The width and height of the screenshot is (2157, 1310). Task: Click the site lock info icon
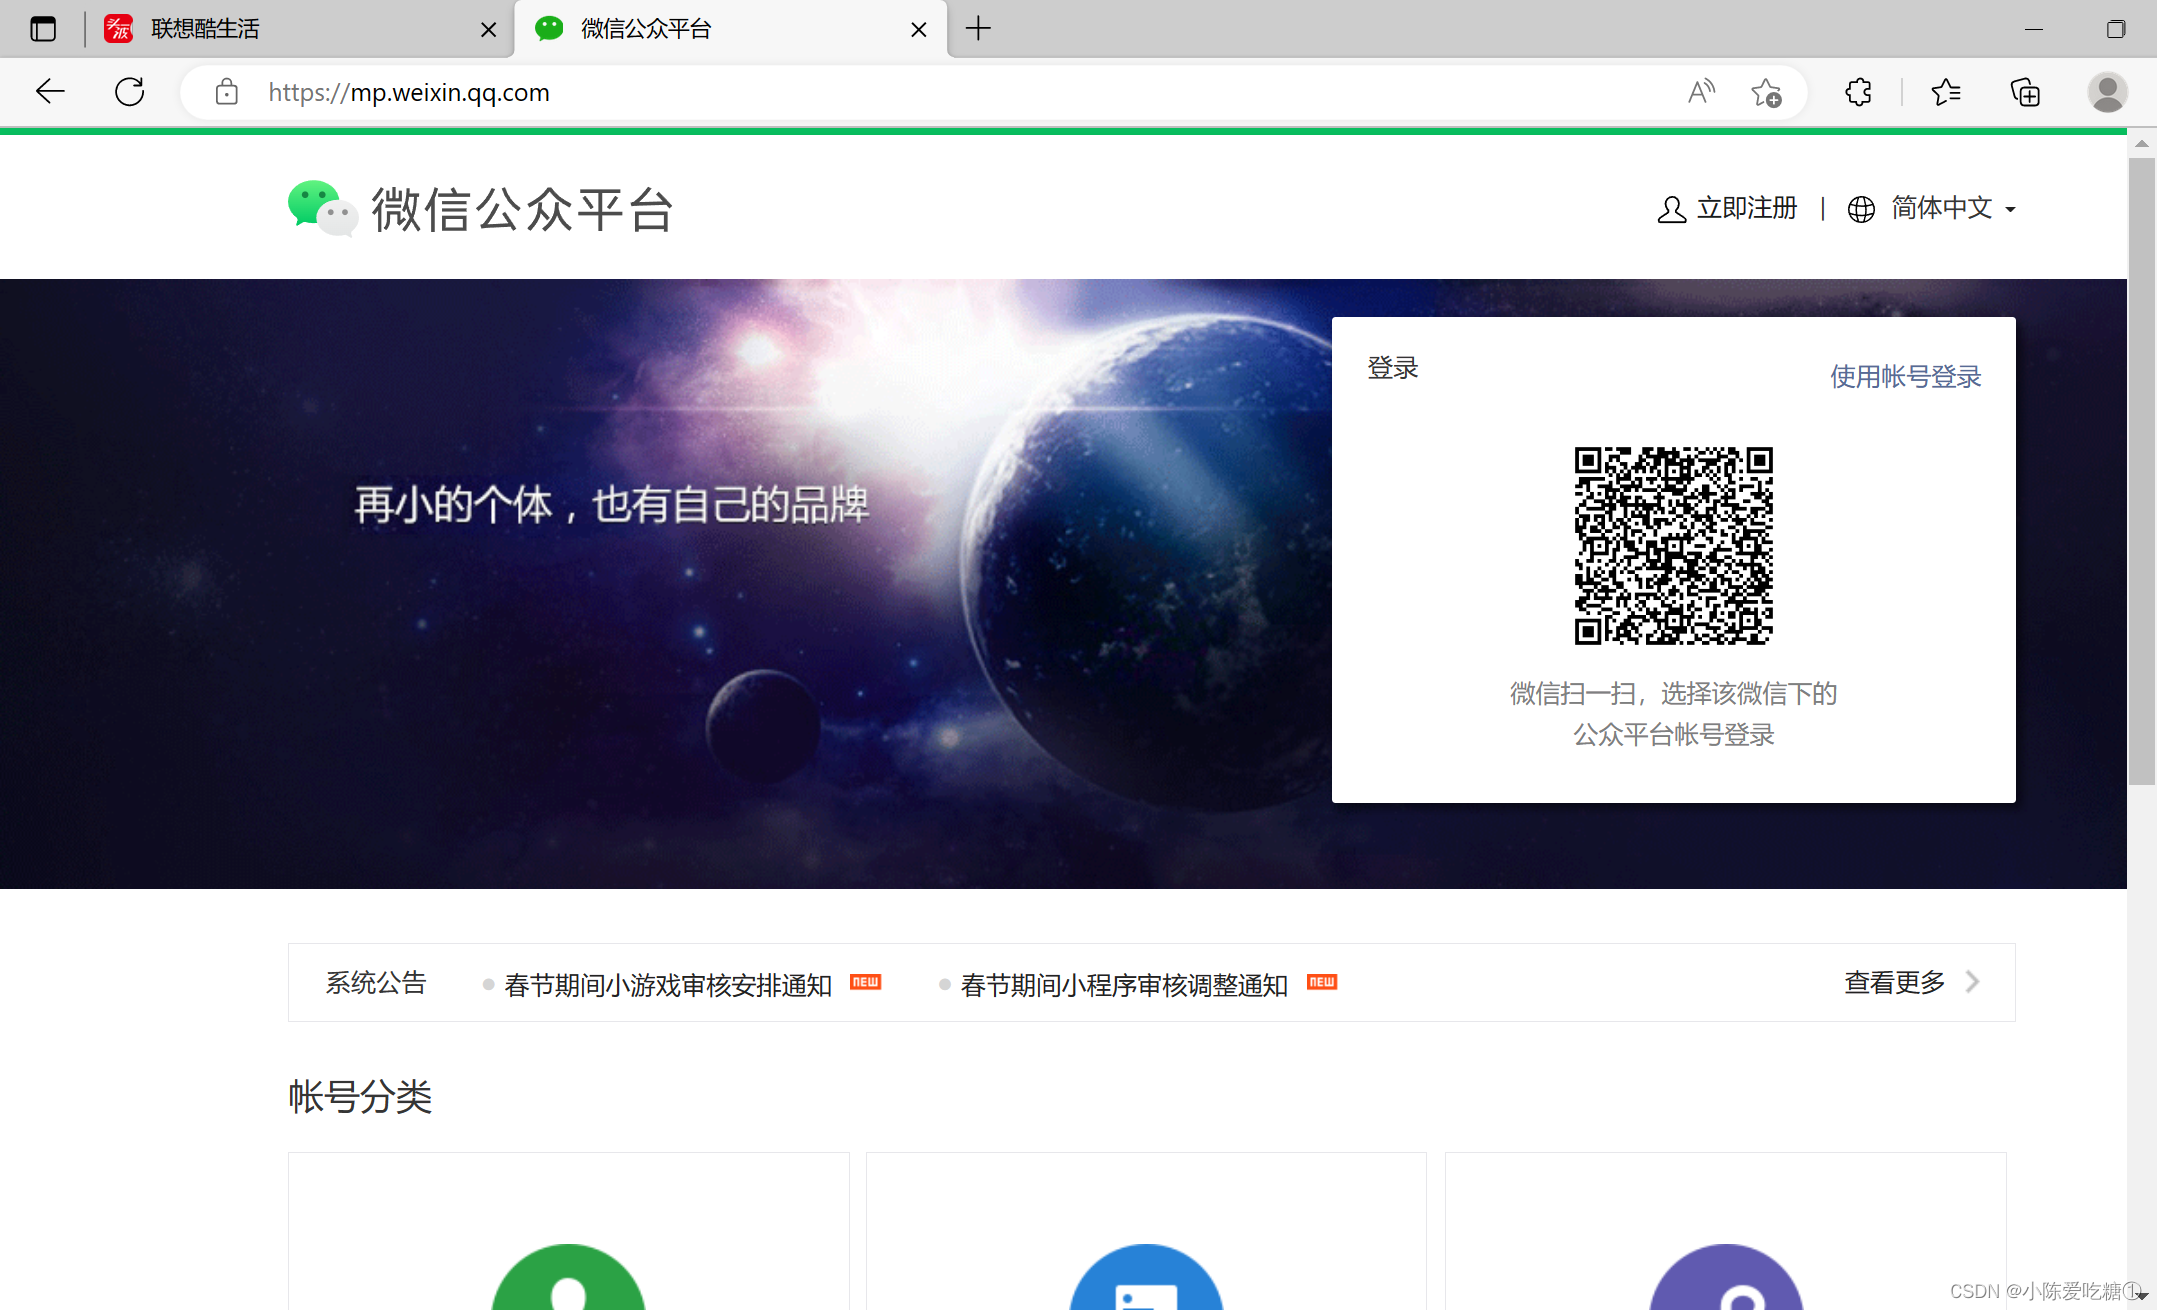[x=227, y=92]
